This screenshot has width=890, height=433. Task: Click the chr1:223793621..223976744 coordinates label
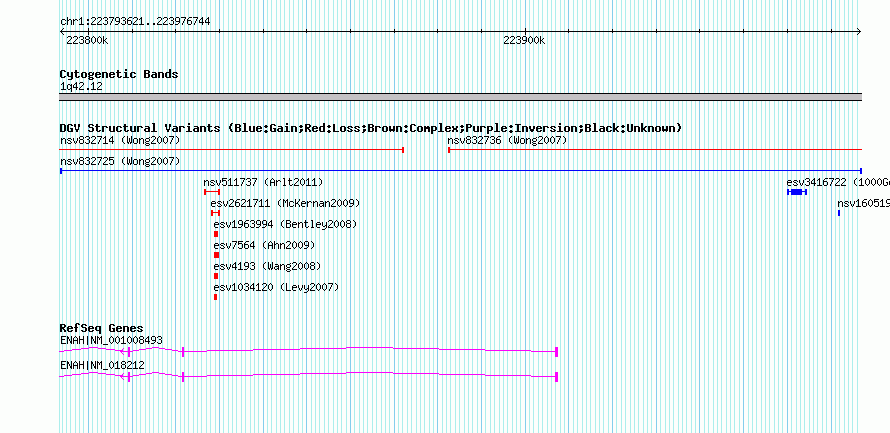(135, 22)
